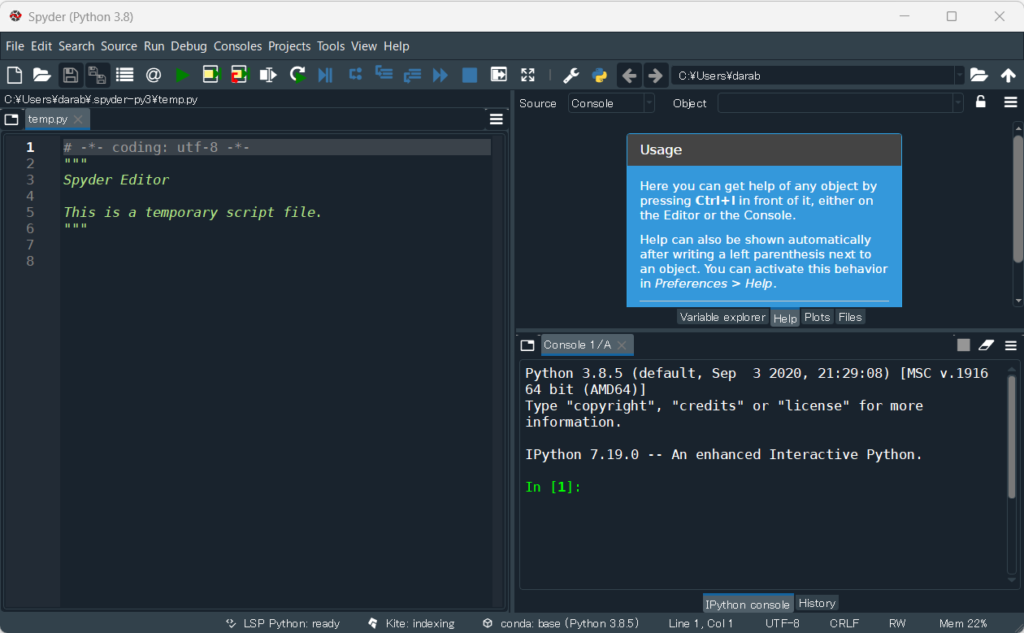Click the console Browse tabs icon

[528, 345]
